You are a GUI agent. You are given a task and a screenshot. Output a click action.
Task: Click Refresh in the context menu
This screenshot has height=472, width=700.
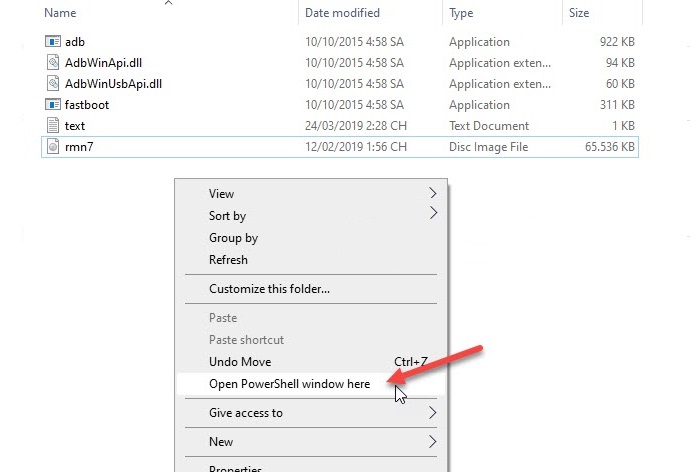pyautogui.click(x=228, y=260)
